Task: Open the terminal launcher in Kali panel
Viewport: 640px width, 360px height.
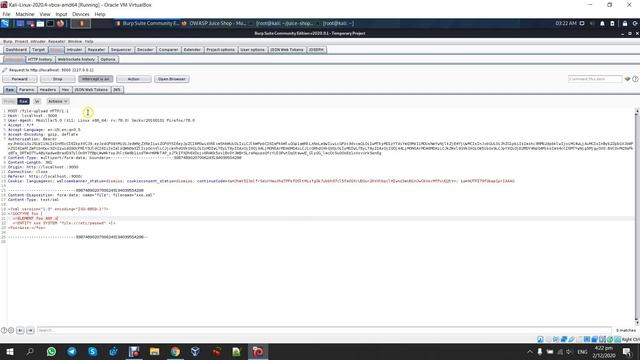Action: tap(50, 24)
